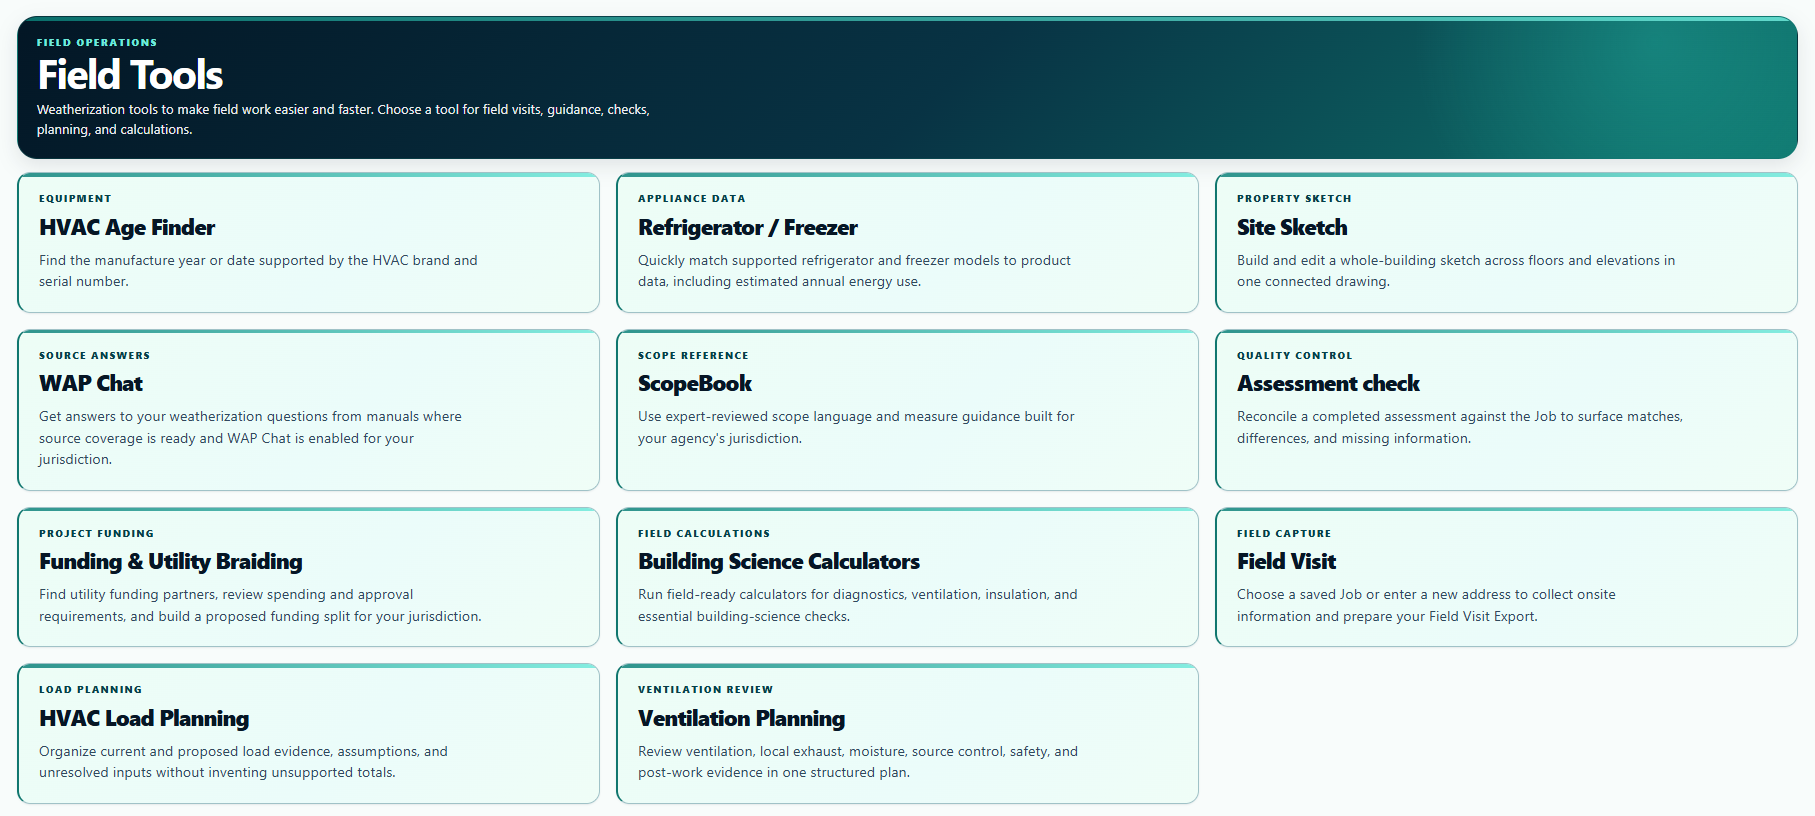
Task: Click the 'SOURCE ANSWERS' category label
Action: click(x=94, y=356)
